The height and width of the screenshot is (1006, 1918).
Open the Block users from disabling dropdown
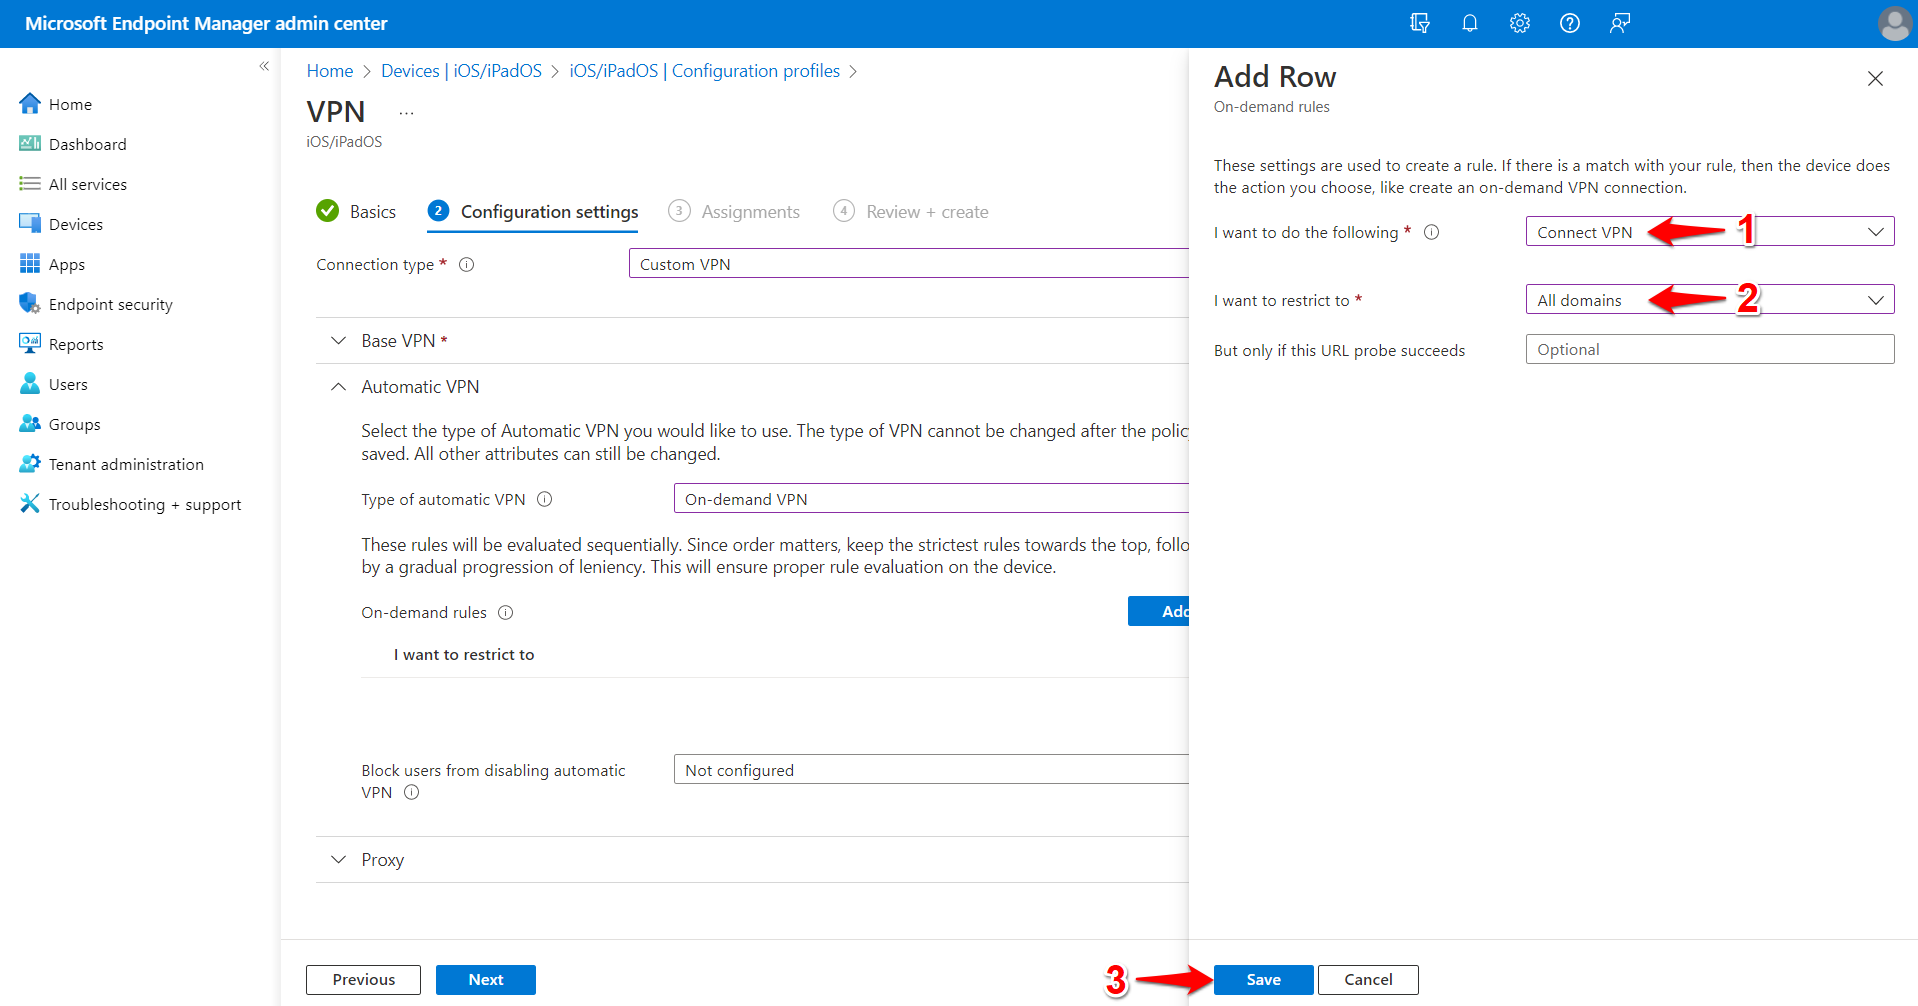(x=931, y=769)
